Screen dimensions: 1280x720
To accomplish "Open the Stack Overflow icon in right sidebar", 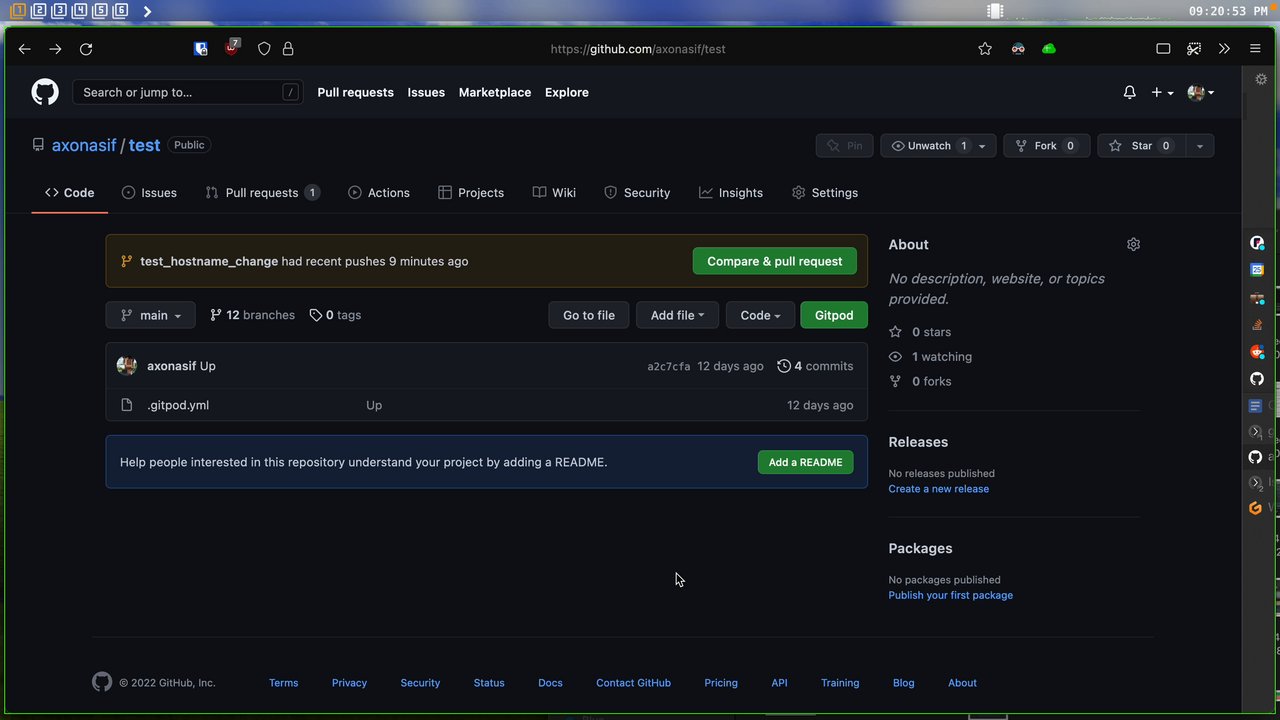I will [1257, 324].
